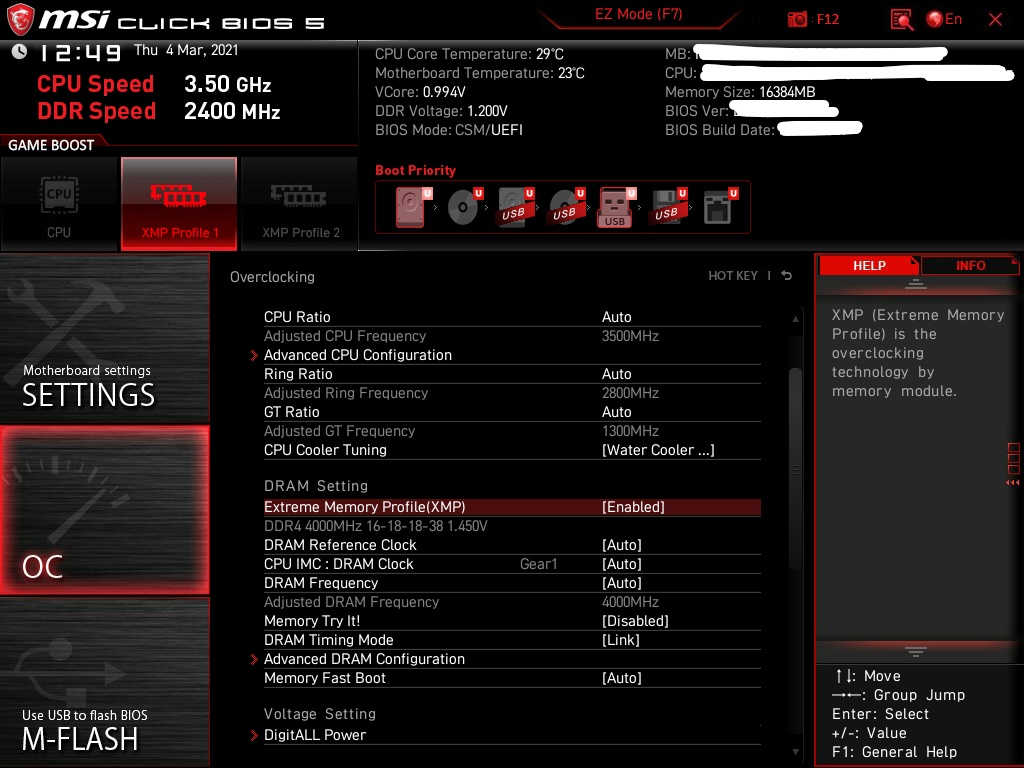Click the Memory Size 16384MB text
Viewport: 1024px width, 768px height.
tap(740, 92)
